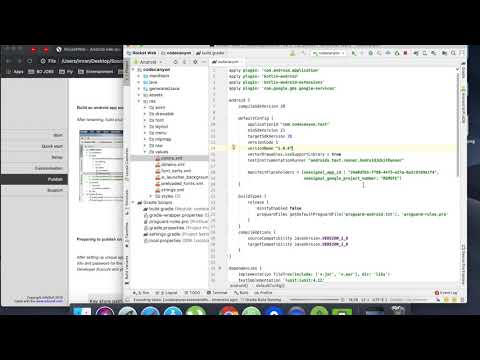The image size is (480, 360).
Task: Click the Debug bug toolbar icon
Action: 371,53
